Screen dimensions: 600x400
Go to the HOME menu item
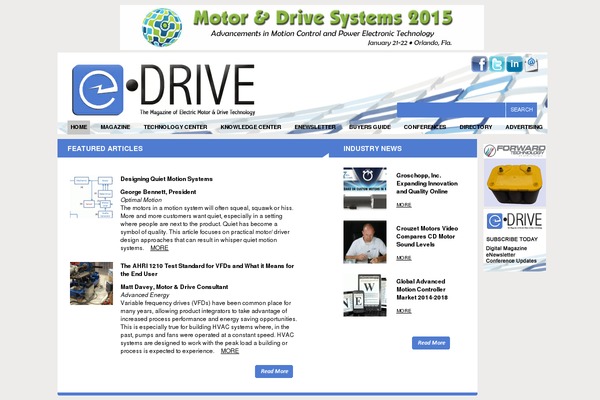pyautogui.click(x=78, y=127)
